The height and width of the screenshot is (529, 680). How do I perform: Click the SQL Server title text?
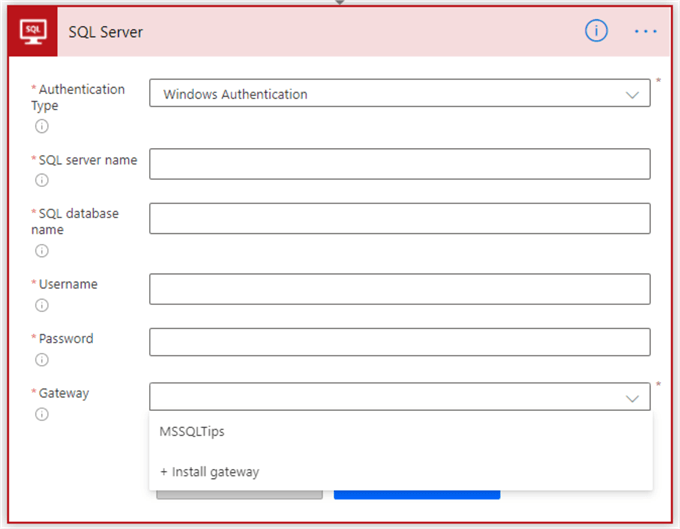pos(105,32)
